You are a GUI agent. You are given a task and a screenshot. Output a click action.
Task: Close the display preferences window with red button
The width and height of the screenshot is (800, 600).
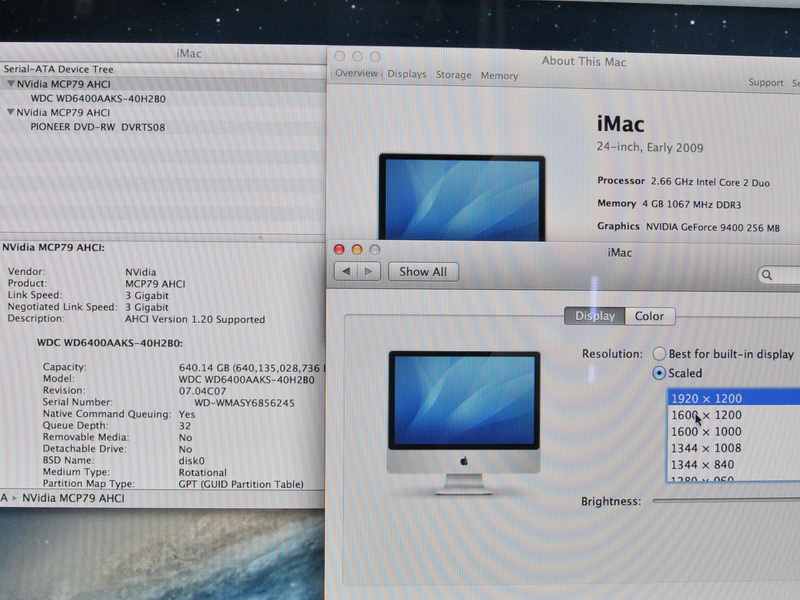339,249
